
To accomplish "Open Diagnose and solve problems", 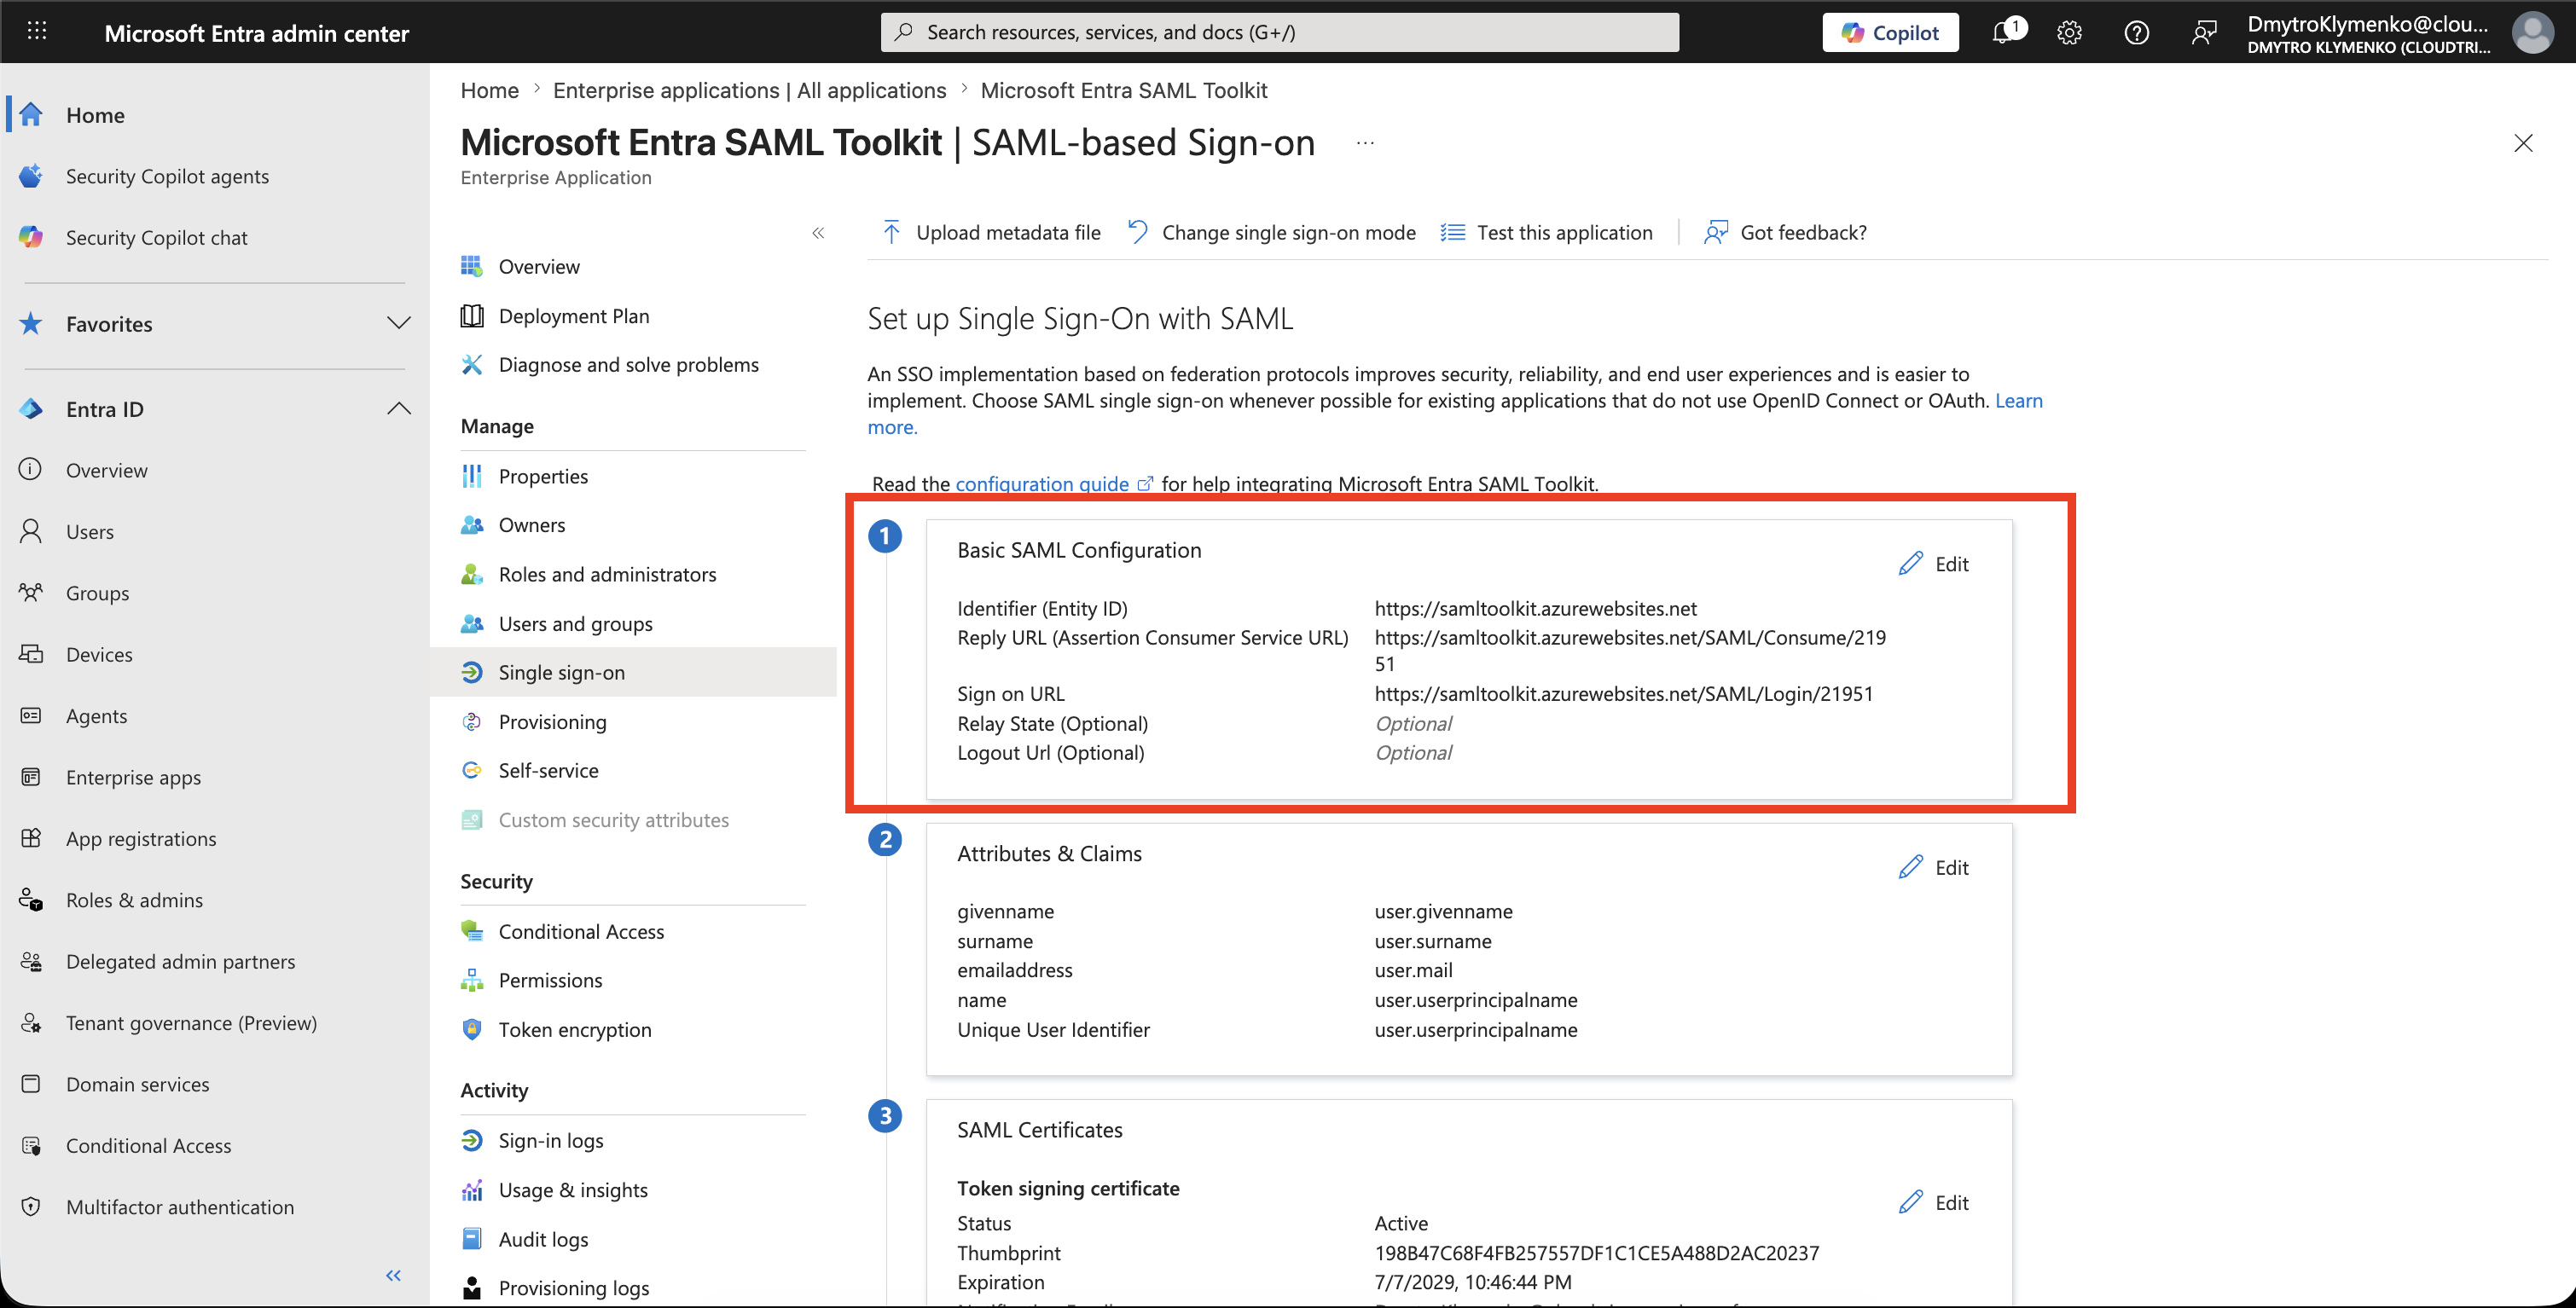I will 628,365.
